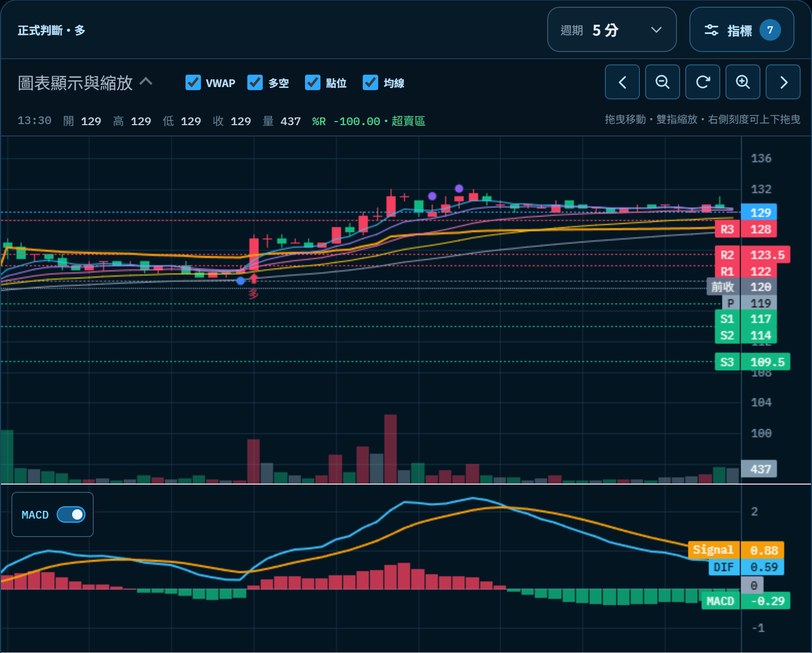Image resolution: width=812 pixels, height=653 pixels.
Task: Uncheck the 點位 checkbox
Action: (312, 82)
